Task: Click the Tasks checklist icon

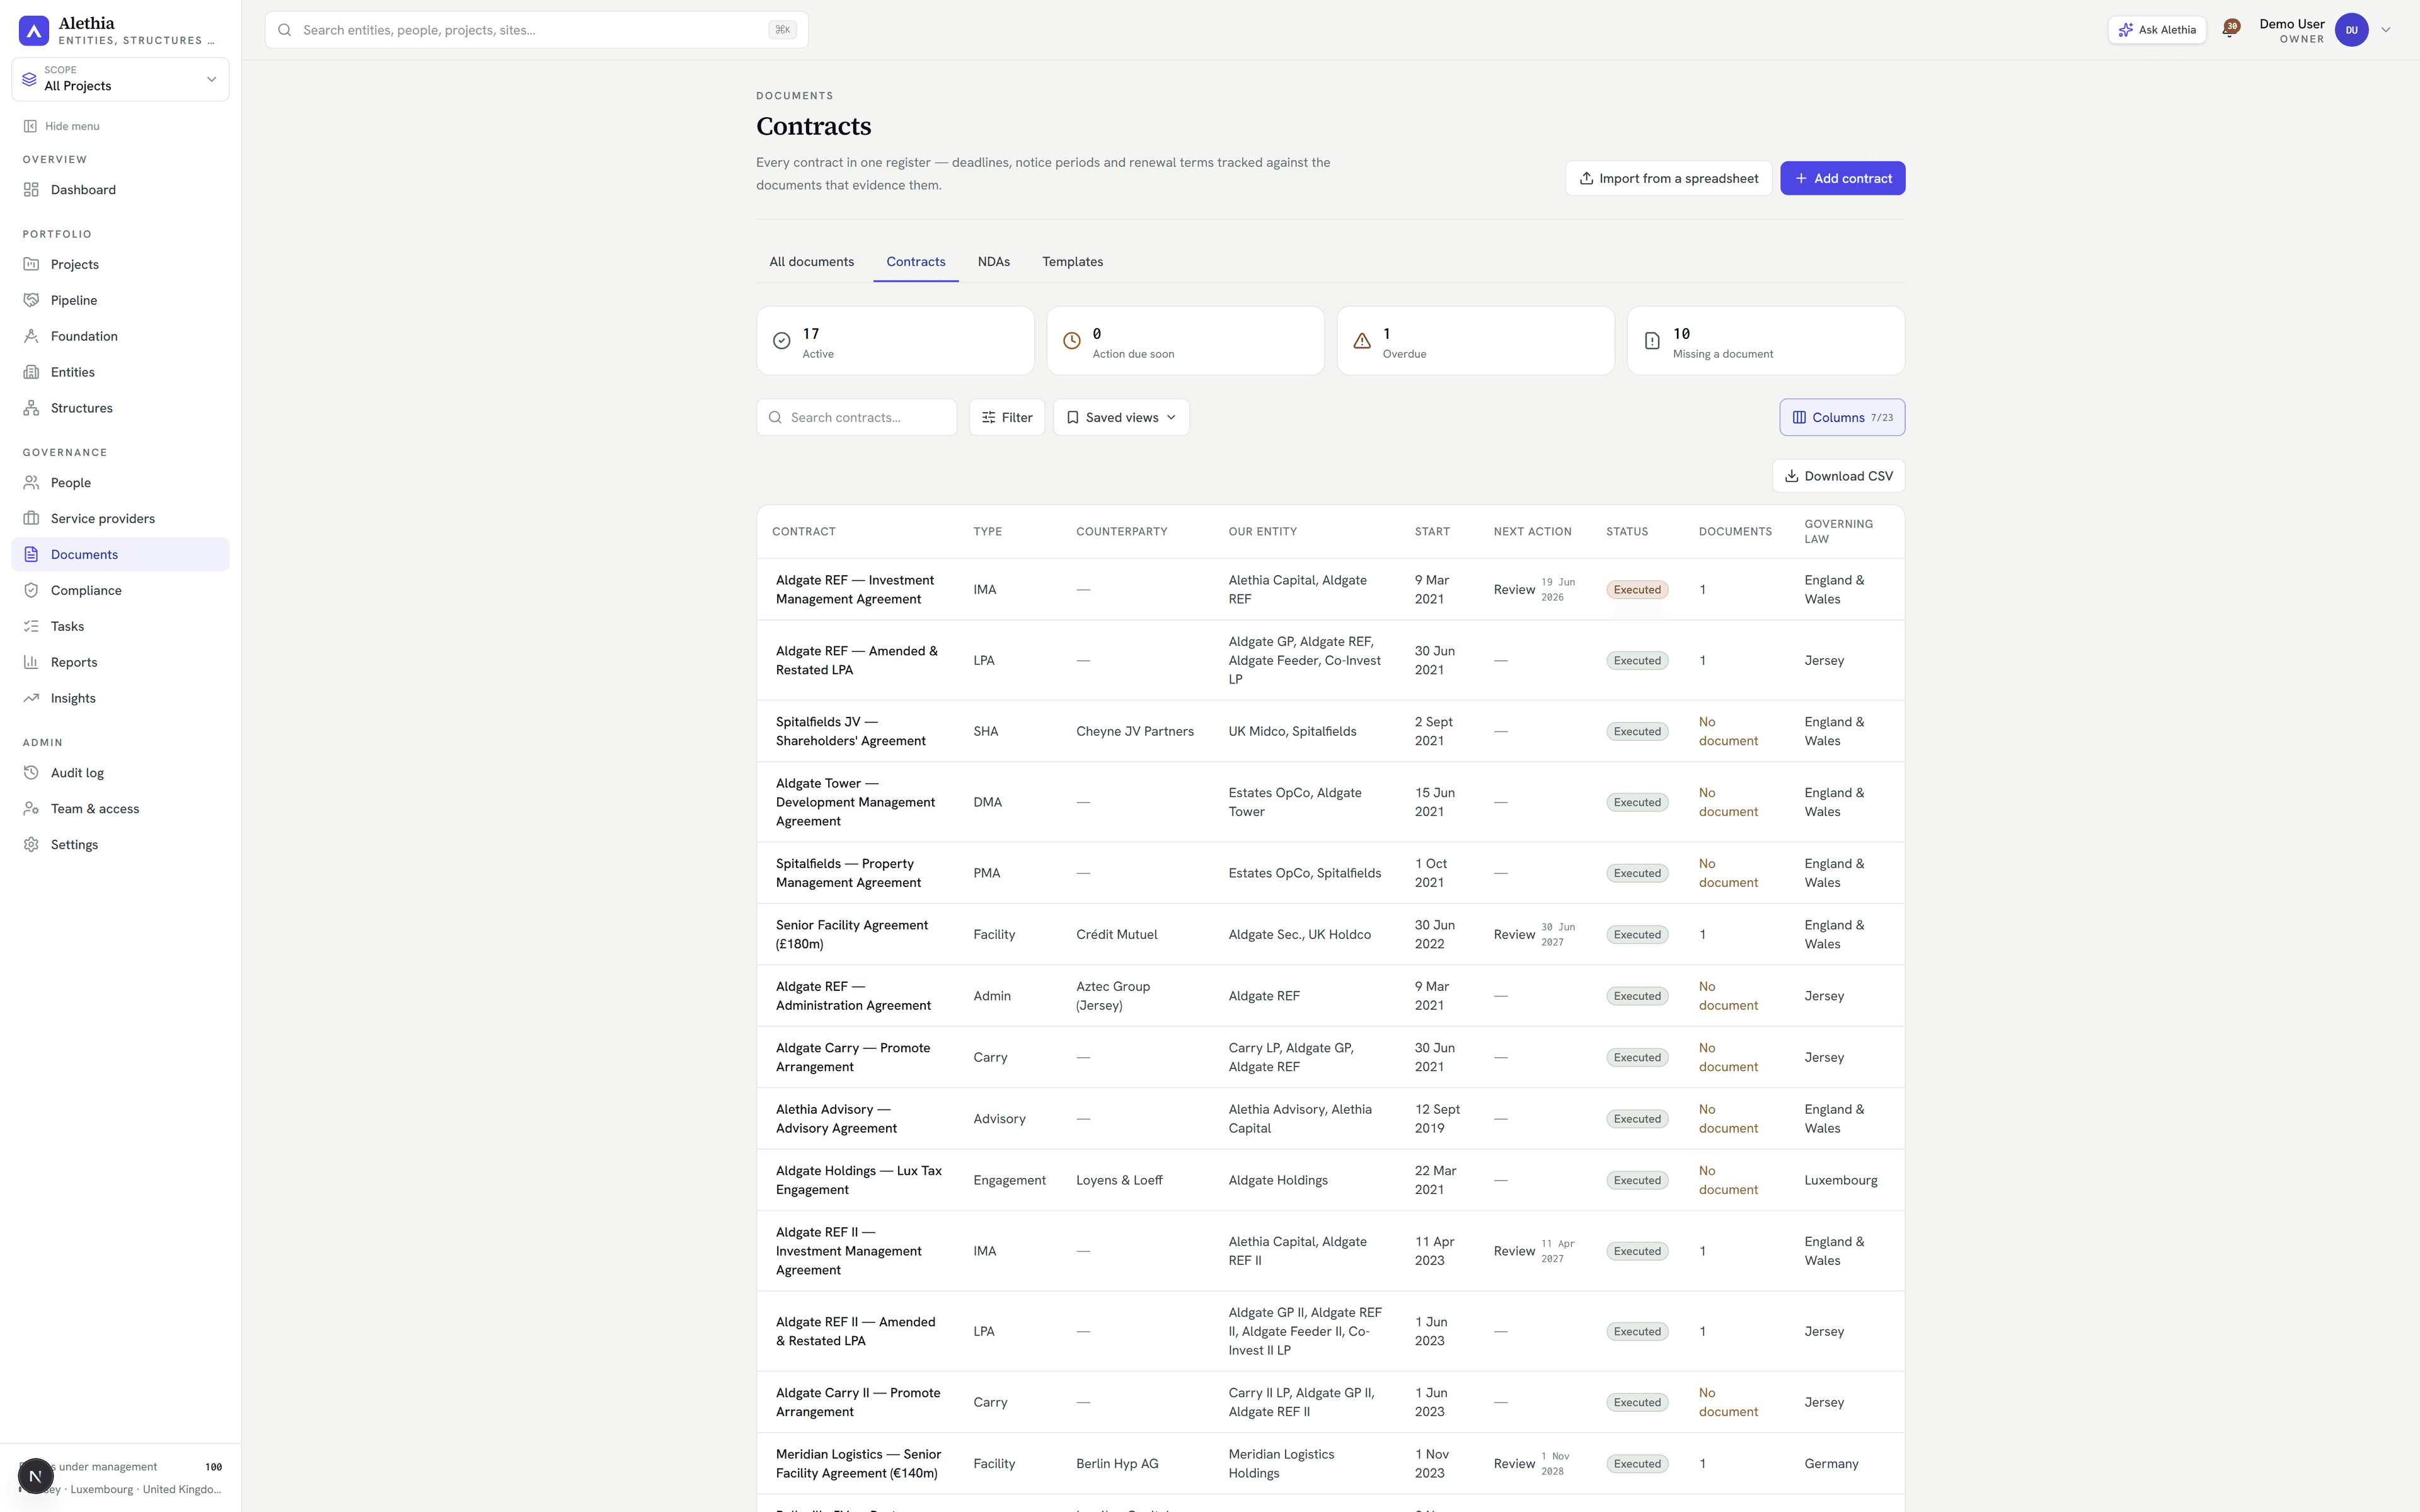Action: pos(31,626)
